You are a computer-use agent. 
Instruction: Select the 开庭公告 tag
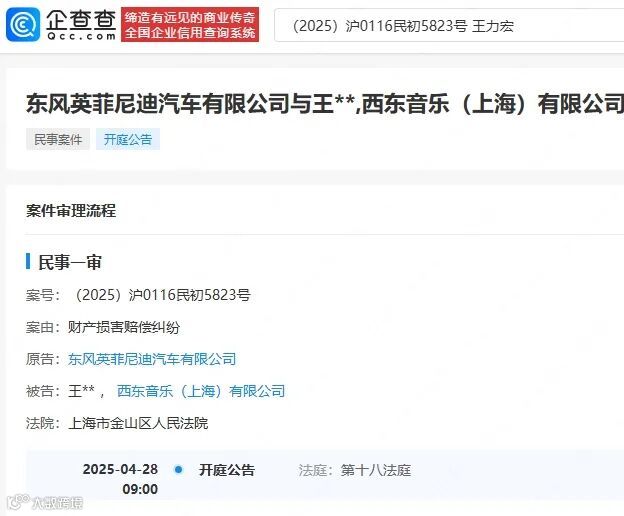click(128, 139)
